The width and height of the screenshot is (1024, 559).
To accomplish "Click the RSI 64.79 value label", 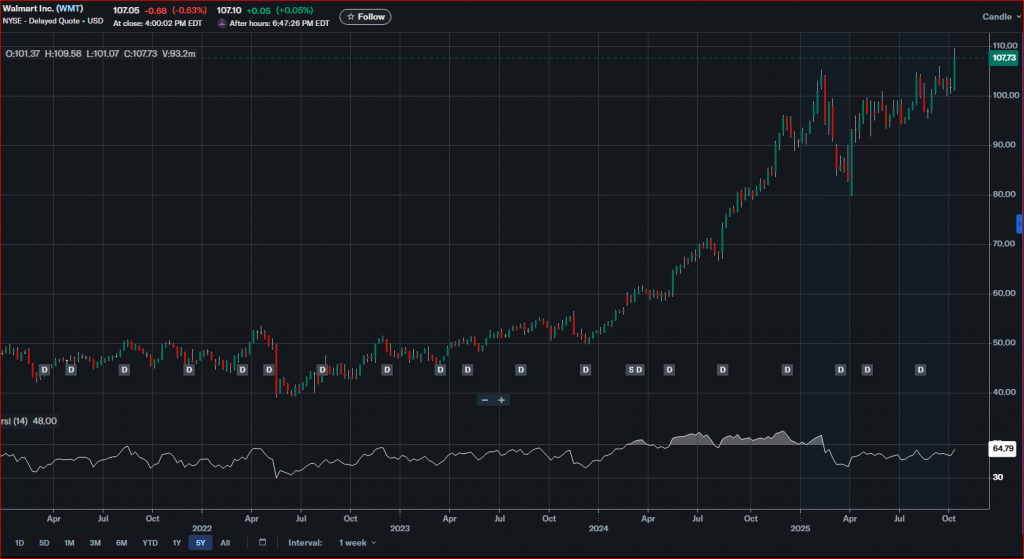I will coord(1003,450).
